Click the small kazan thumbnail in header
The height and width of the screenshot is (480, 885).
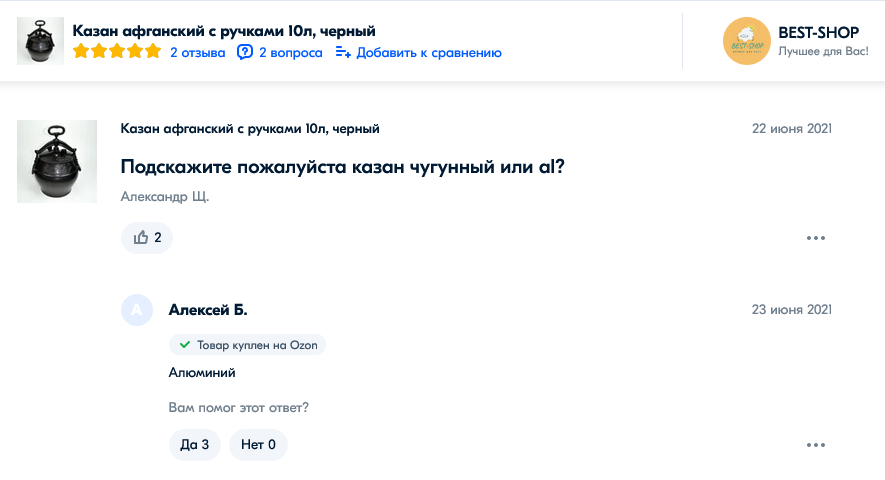click(x=41, y=41)
